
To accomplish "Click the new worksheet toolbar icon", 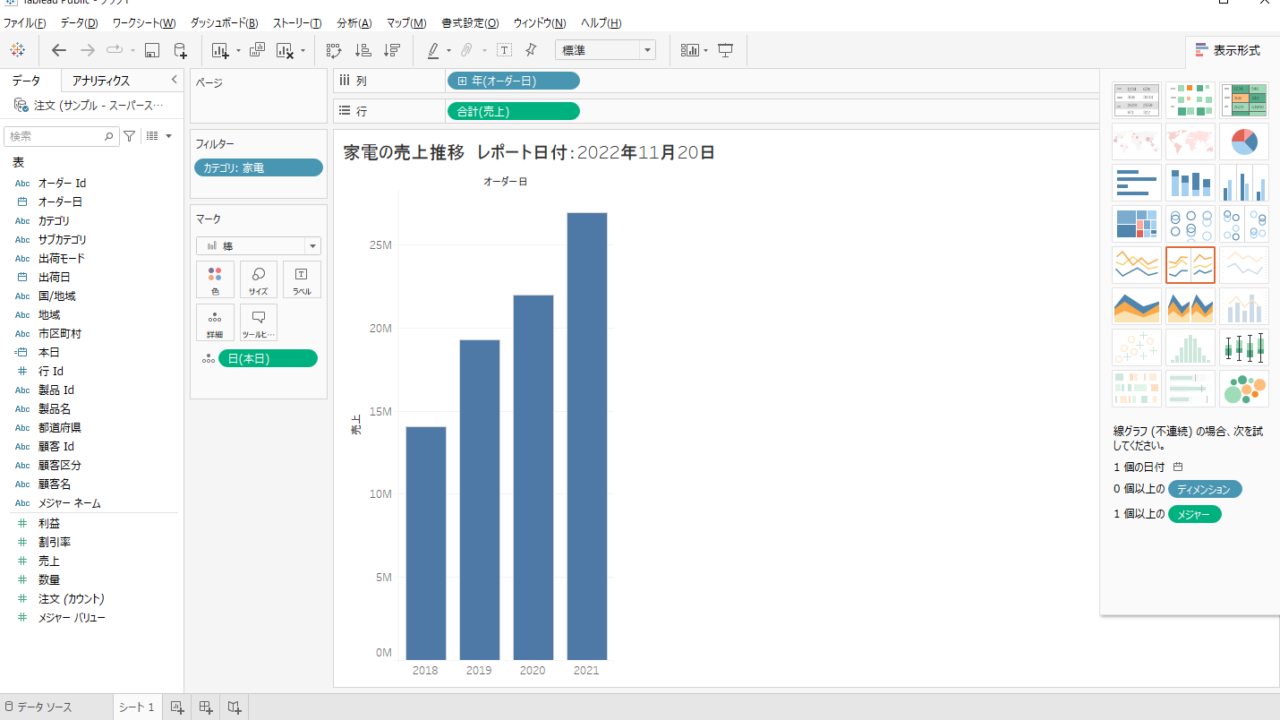I will tap(221, 50).
